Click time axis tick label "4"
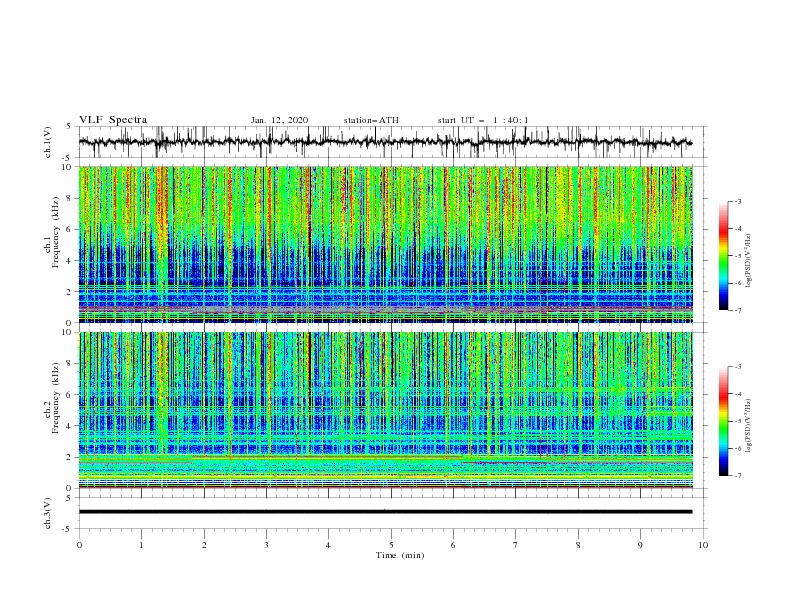Image resolution: width=792 pixels, height=612 pixels. (328, 545)
